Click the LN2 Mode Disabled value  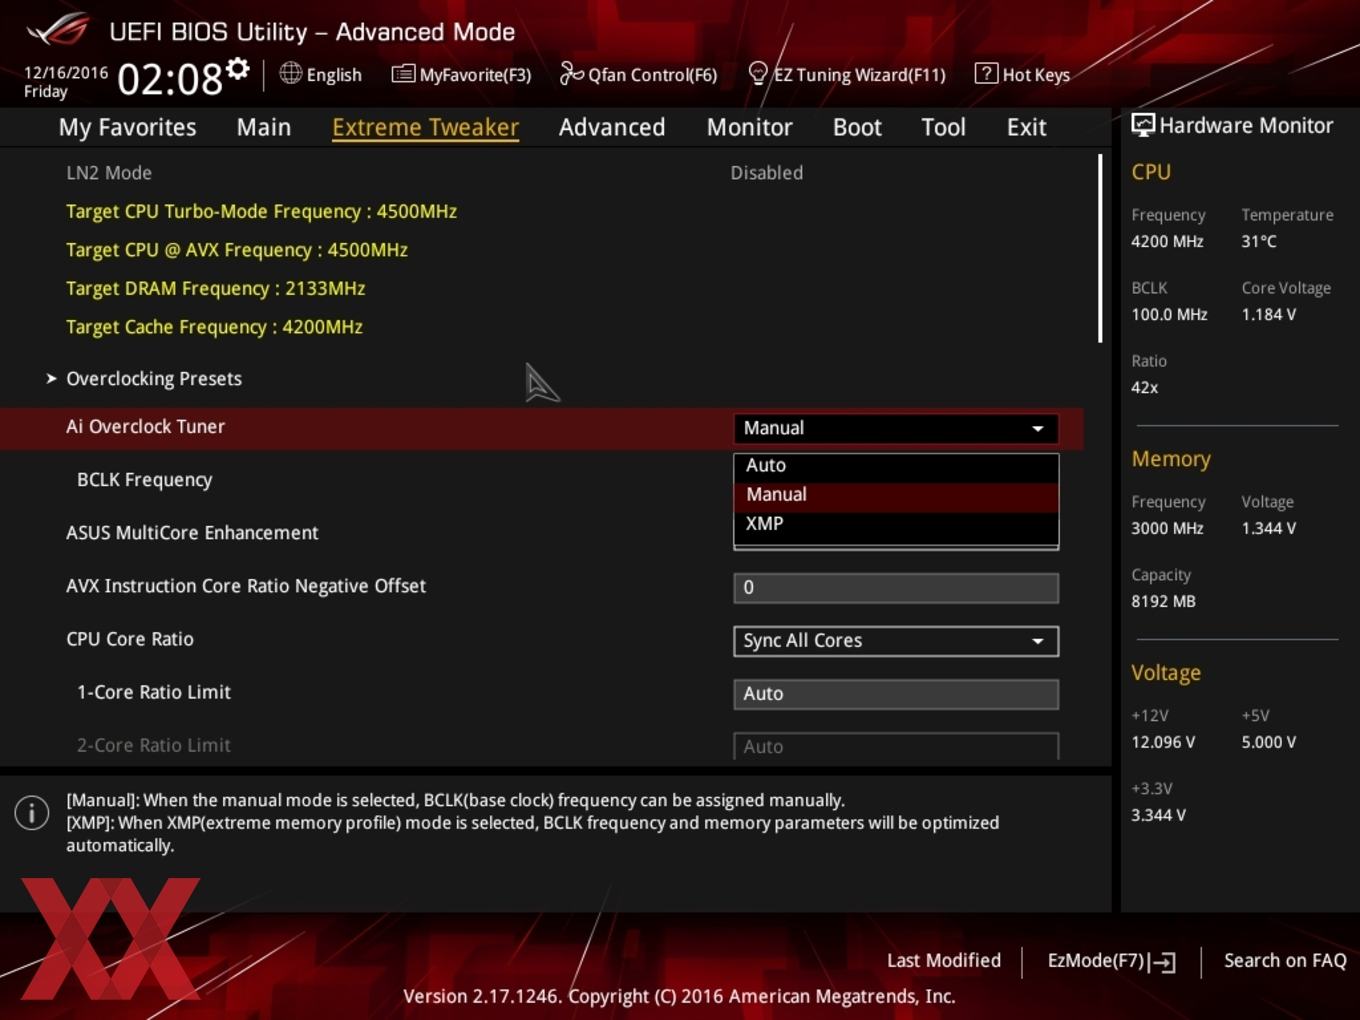tap(766, 173)
